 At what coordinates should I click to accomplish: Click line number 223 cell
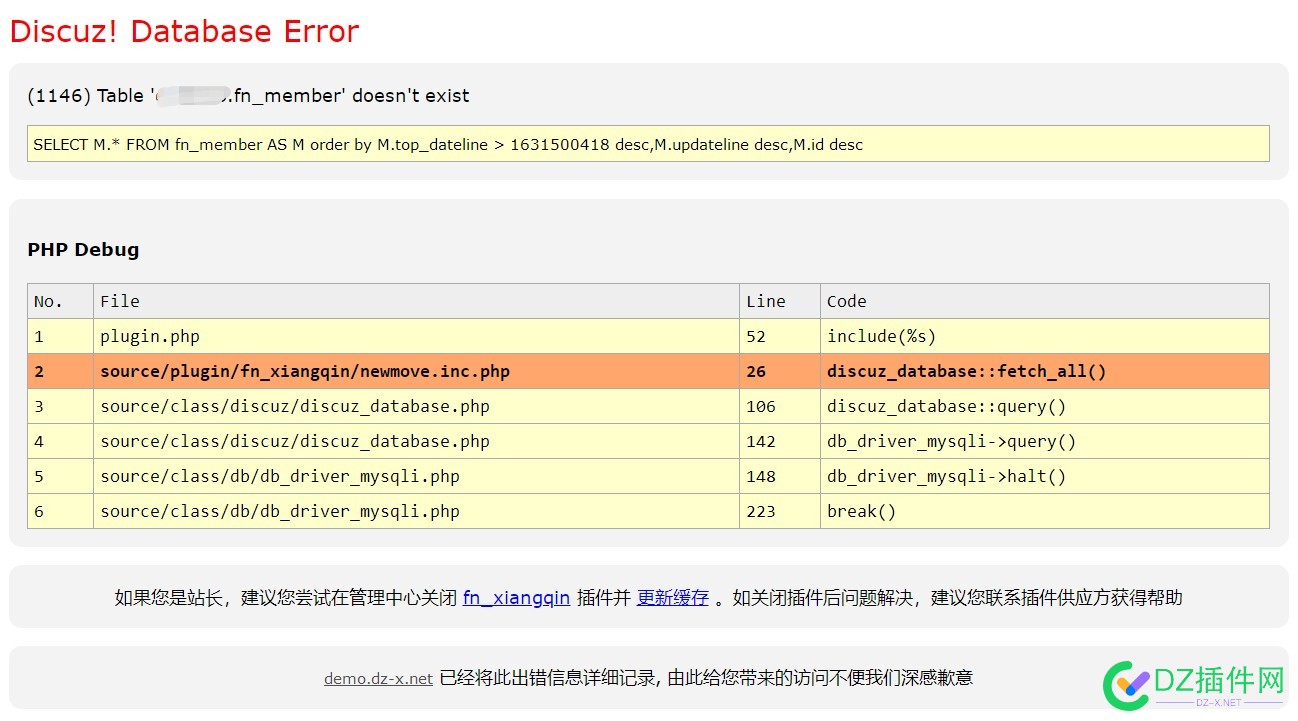pos(780,511)
